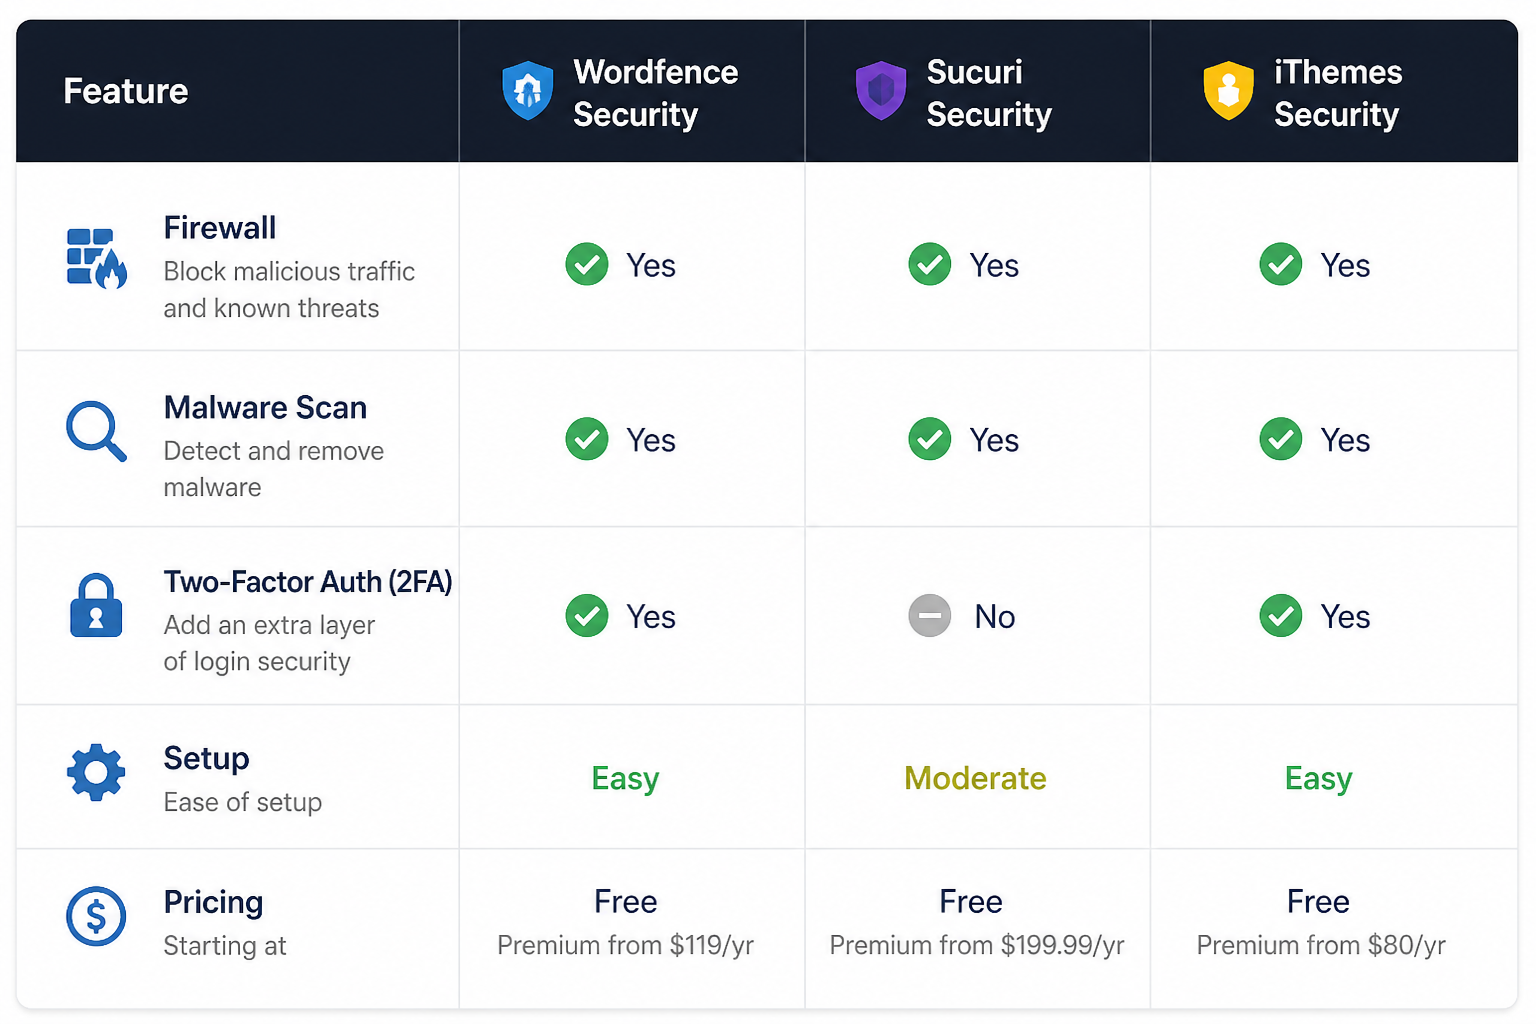Click the Malware Scan row title

pos(265,408)
